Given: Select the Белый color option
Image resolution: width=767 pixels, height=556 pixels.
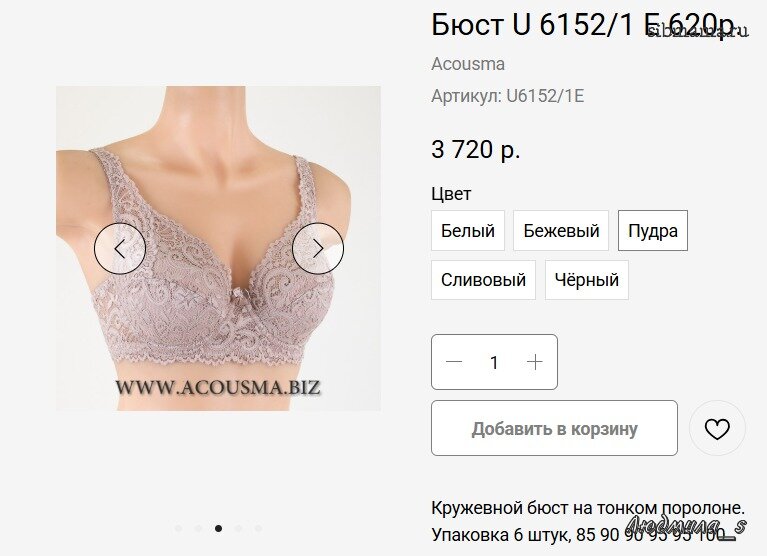Looking at the screenshot, I should pos(468,230).
